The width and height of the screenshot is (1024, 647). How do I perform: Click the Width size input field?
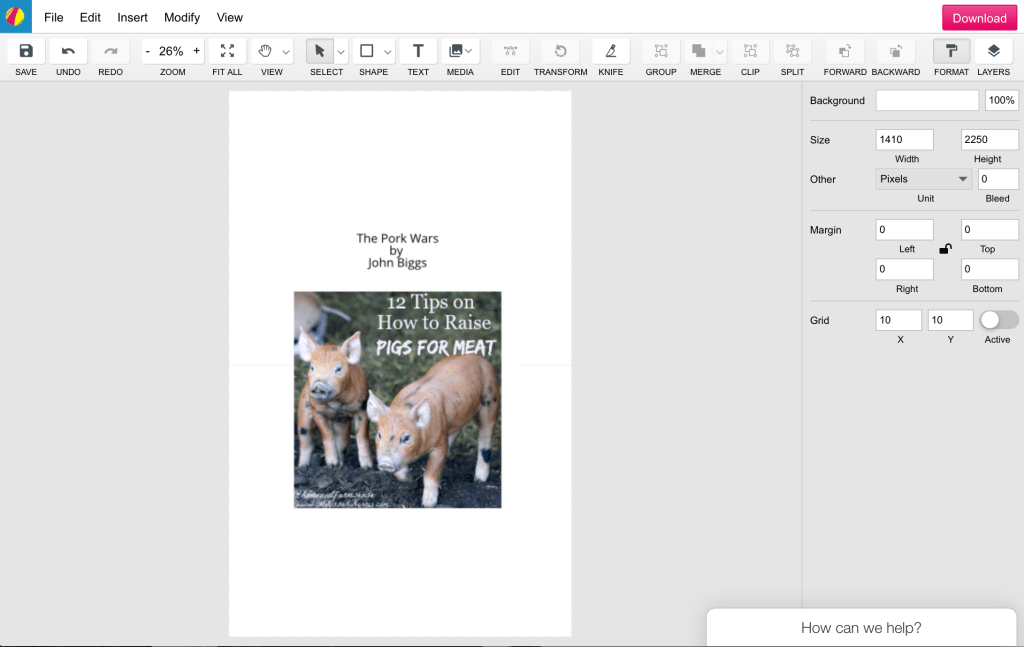pyautogui.click(x=904, y=140)
